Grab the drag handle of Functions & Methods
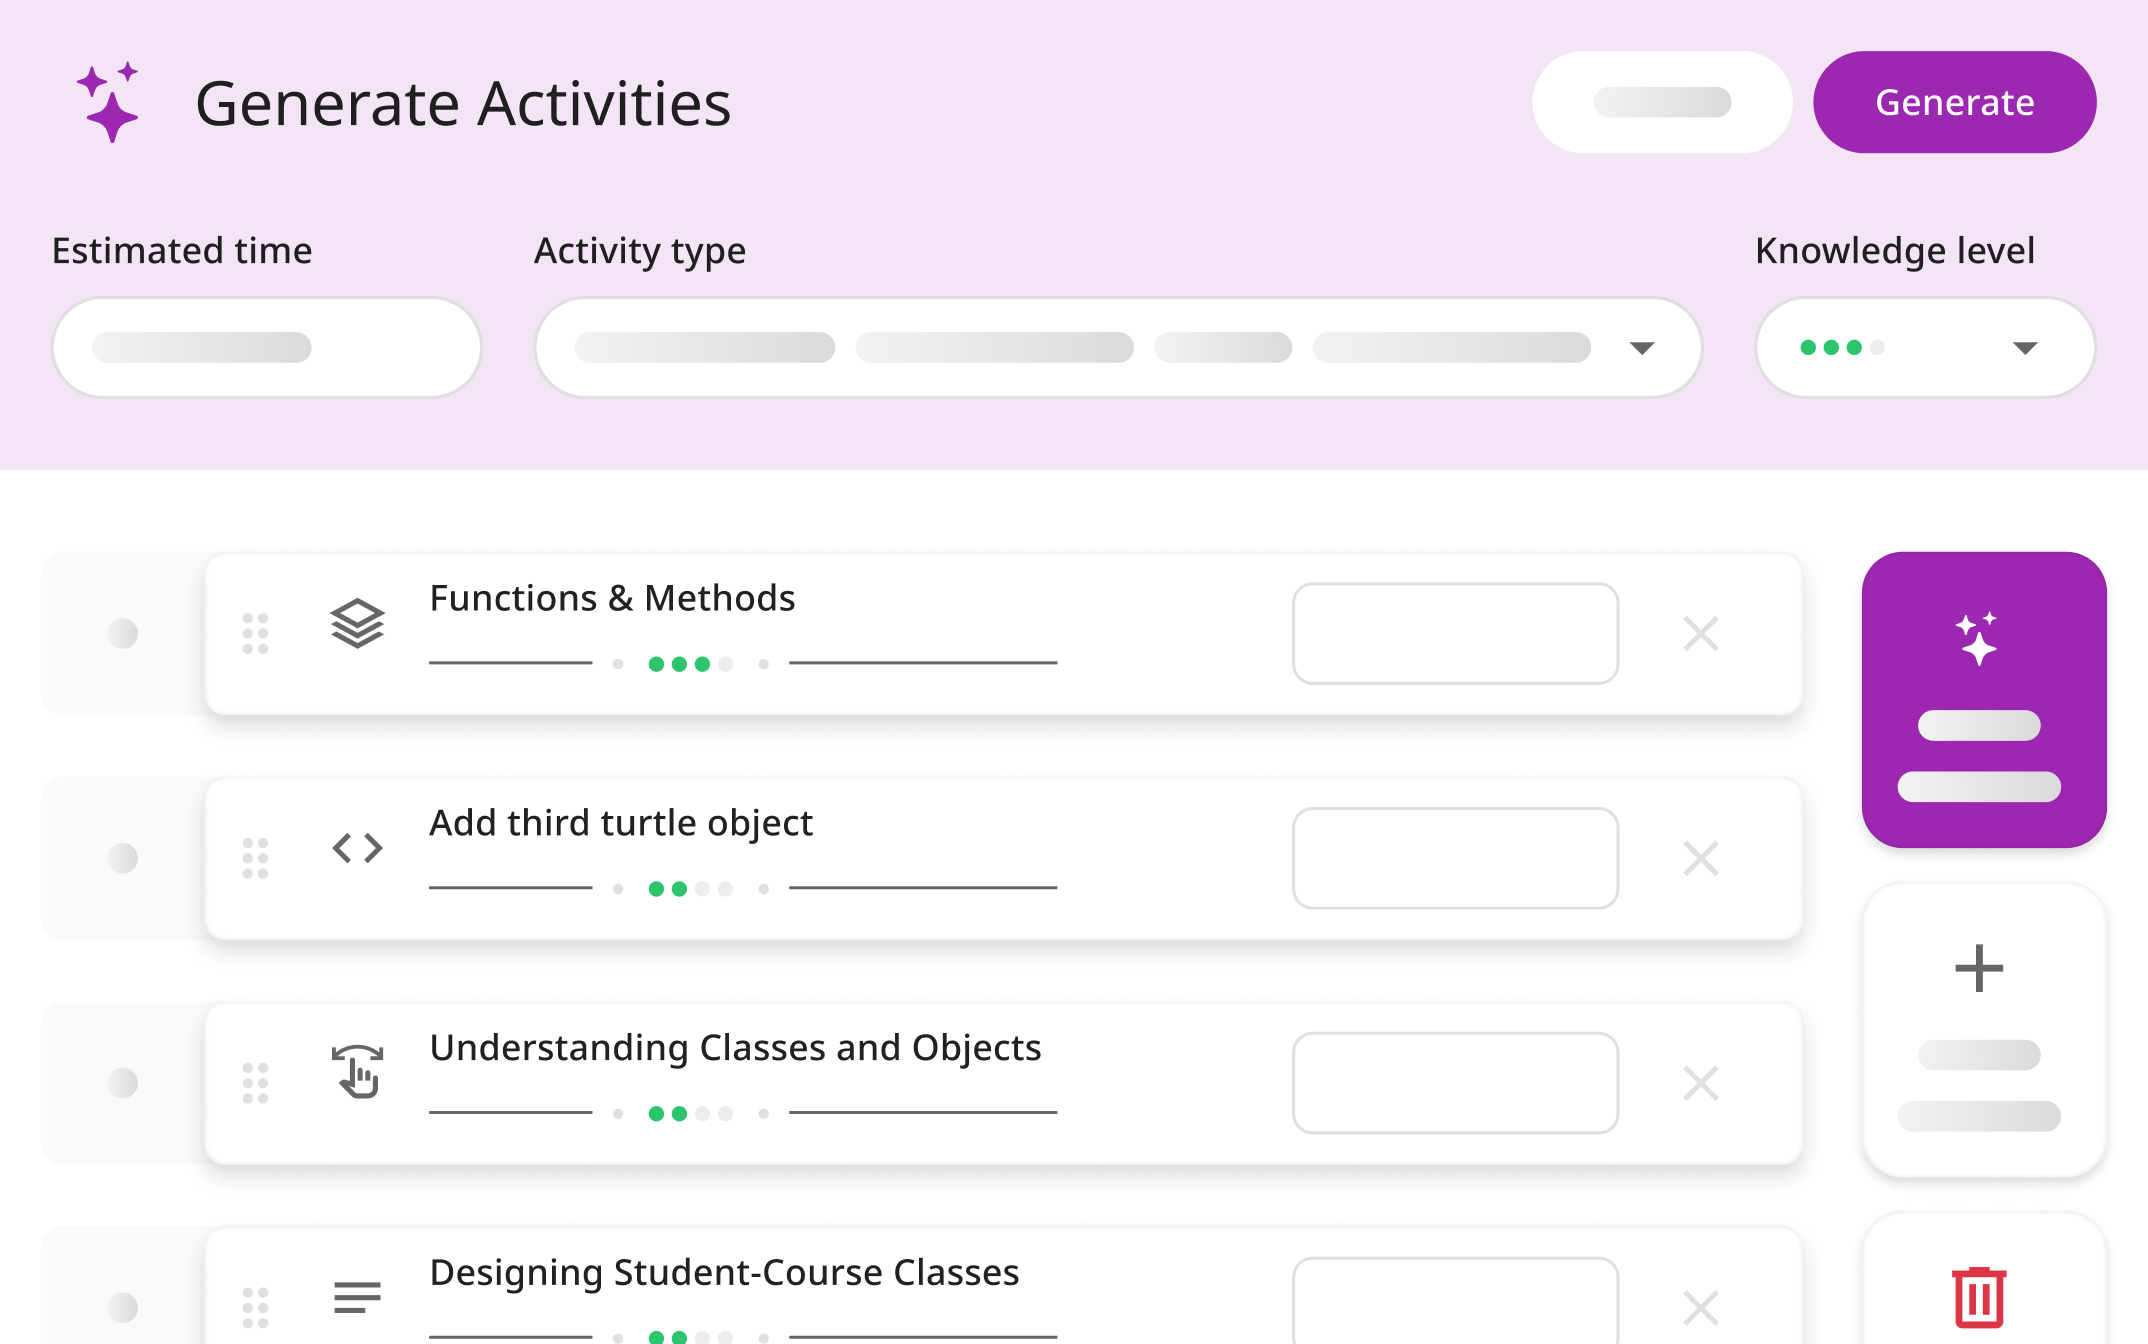The height and width of the screenshot is (1344, 2148). pyautogui.click(x=256, y=633)
